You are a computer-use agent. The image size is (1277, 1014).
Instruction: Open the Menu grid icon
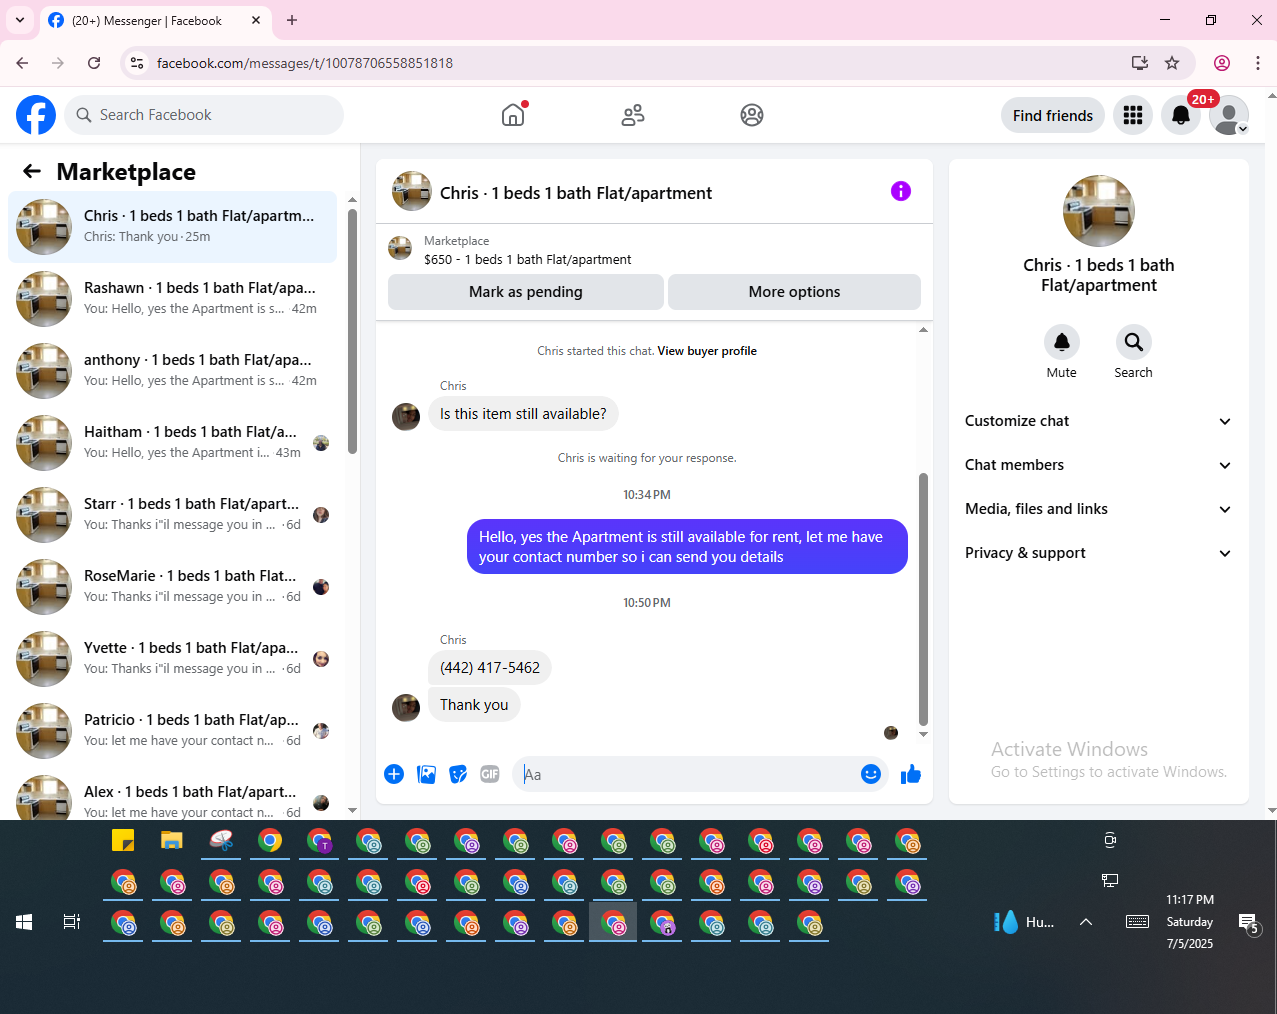[x=1133, y=115]
